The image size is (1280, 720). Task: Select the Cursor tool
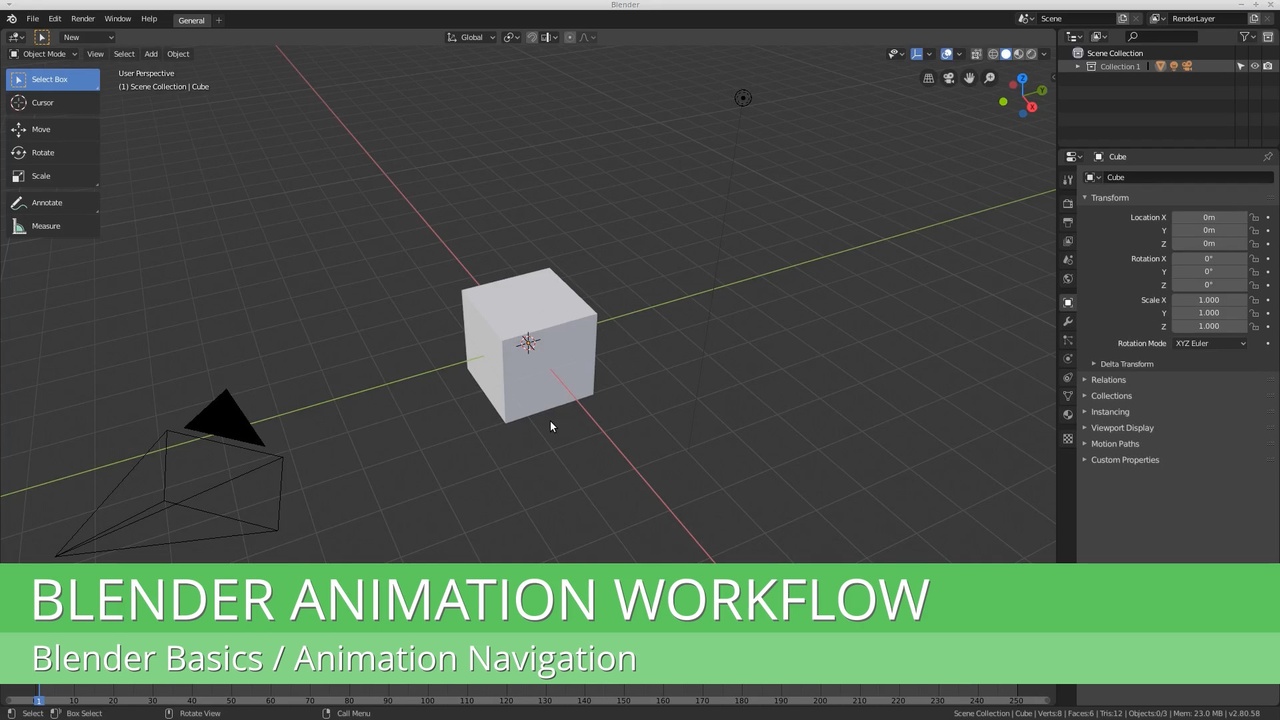[x=52, y=103]
